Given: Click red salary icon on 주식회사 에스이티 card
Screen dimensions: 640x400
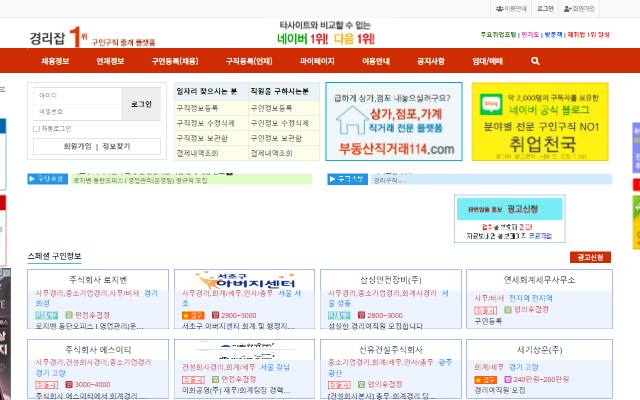Looking at the screenshot, I should [x=69, y=384].
